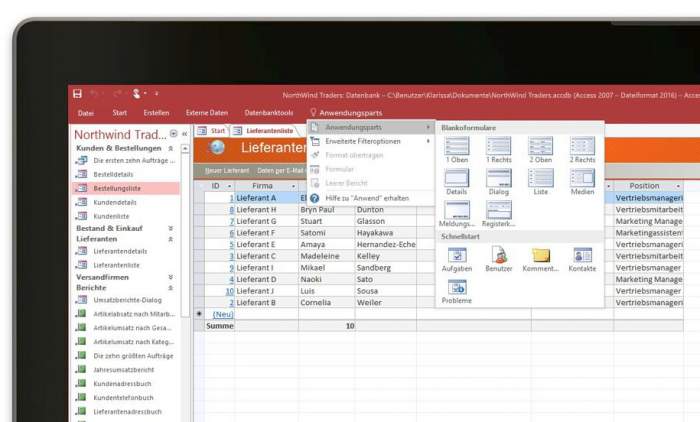This screenshot has width=700, height=422.
Task: Click Hilfe zu "Anwend" erhalten
Action: click(x=371, y=198)
